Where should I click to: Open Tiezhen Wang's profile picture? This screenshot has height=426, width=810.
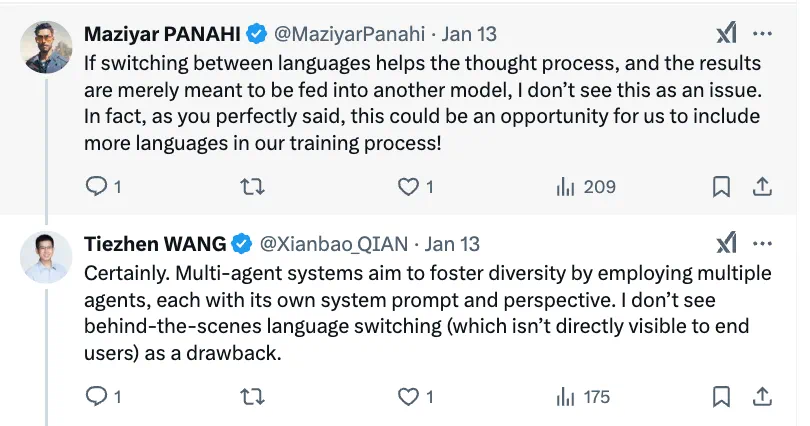click(x=47, y=256)
